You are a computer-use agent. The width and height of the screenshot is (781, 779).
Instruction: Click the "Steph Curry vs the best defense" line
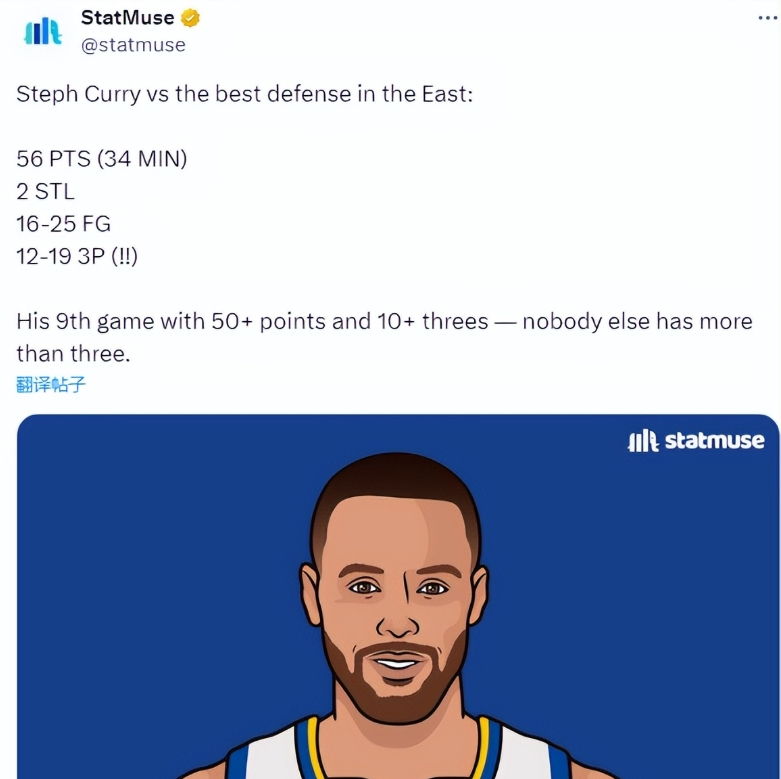point(244,95)
